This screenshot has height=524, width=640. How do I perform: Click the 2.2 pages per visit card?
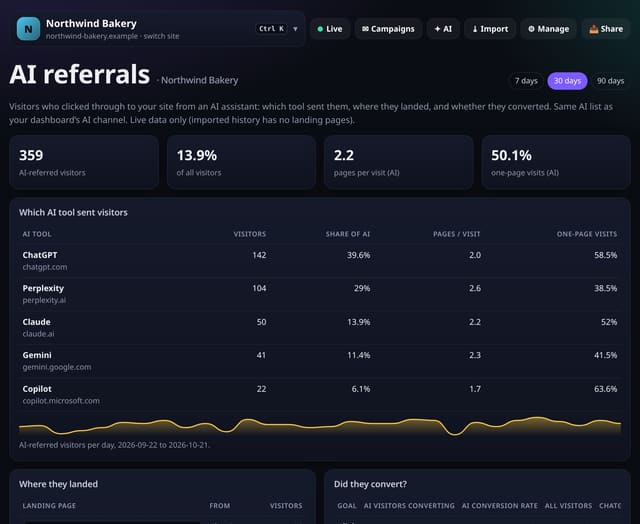point(399,162)
